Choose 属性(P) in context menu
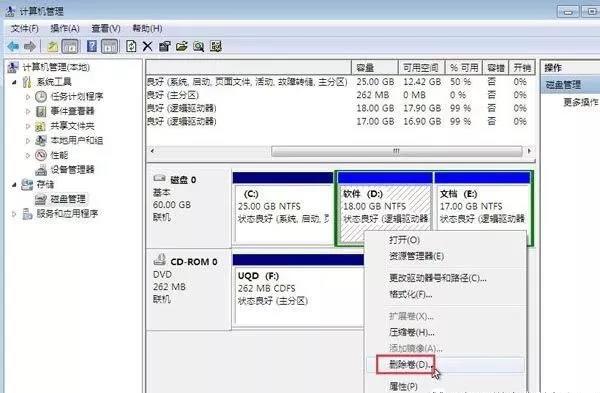600x393 pixels. pyautogui.click(x=446, y=386)
